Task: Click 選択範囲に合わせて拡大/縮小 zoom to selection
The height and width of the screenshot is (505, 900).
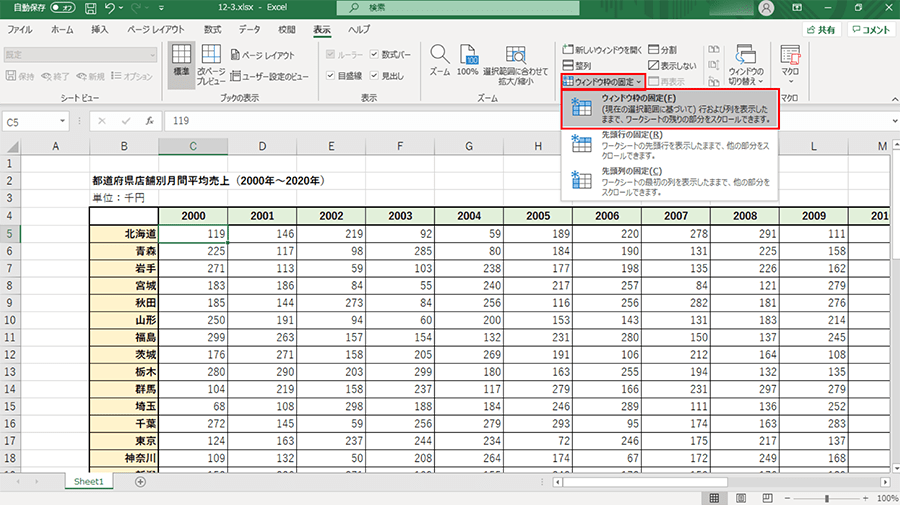Action: pyautogui.click(x=515, y=65)
